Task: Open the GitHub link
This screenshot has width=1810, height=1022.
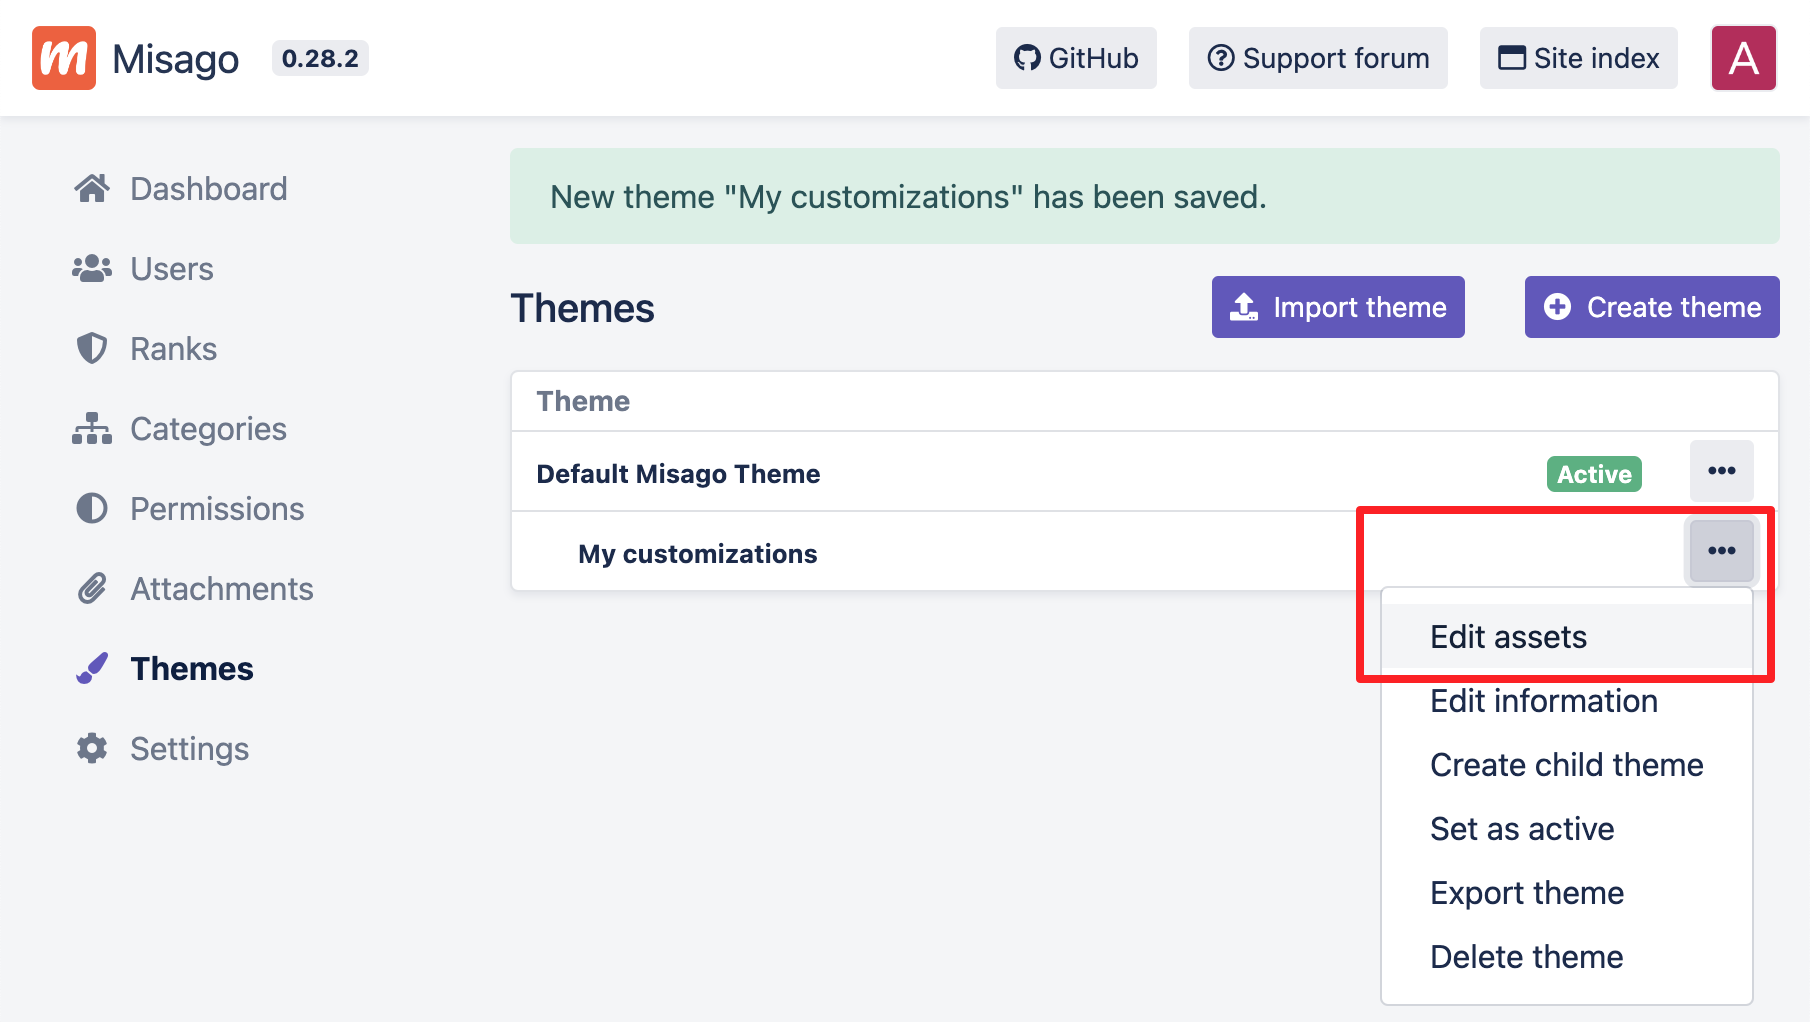Action: pos(1076,58)
